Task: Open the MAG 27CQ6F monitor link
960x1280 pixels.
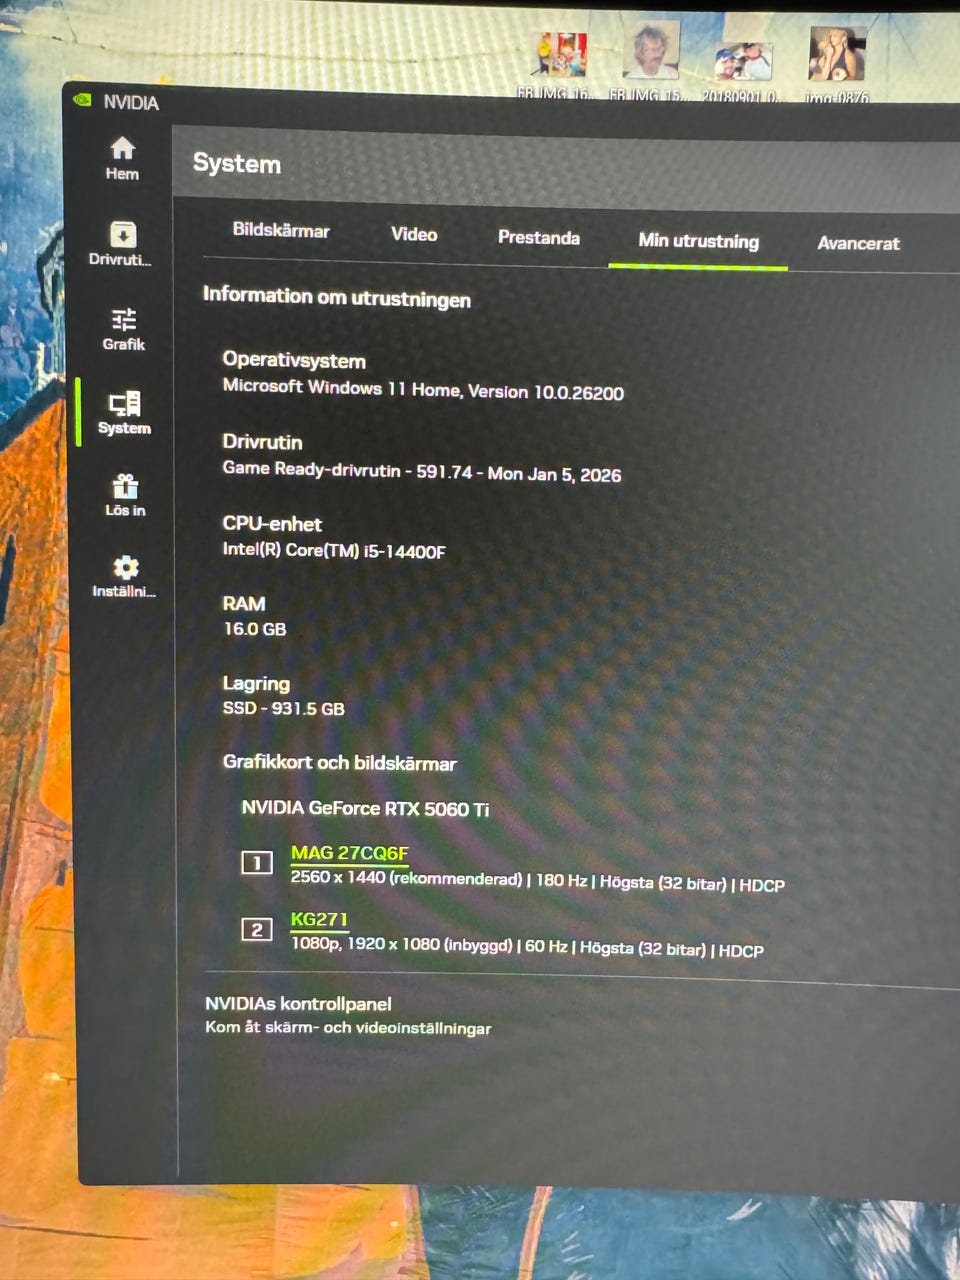Action: [349, 853]
